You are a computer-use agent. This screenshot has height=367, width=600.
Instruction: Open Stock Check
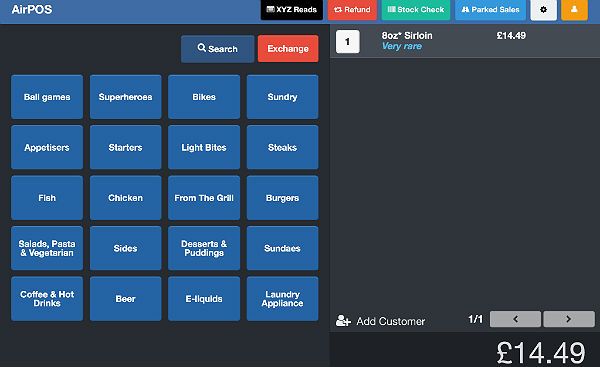(x=416, y=10)
